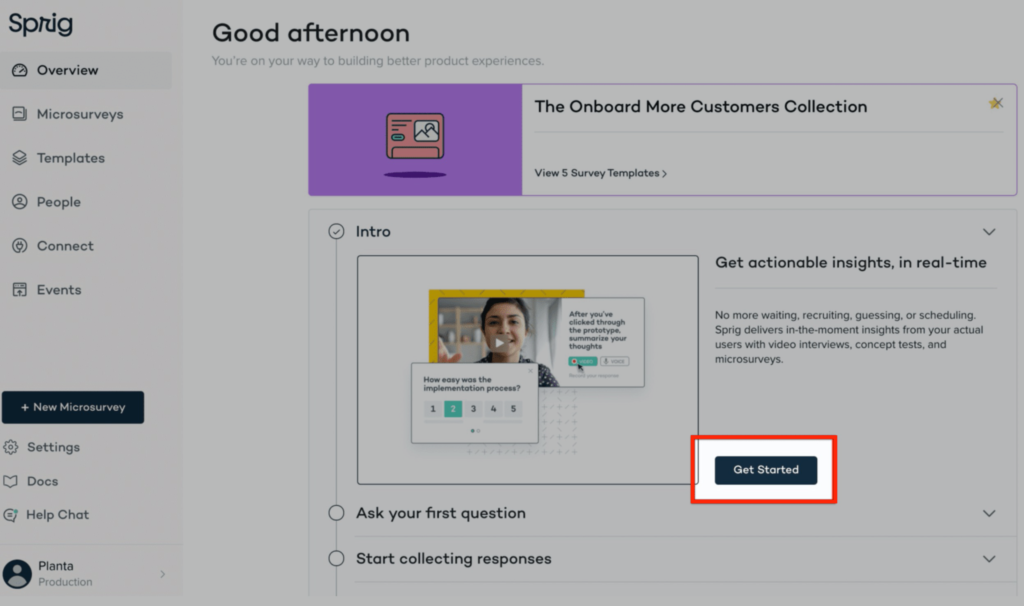The width and height of the screenshot is (1024, 606).
Task: Mark the Ask your first question step complete
Action: point(336,513)
